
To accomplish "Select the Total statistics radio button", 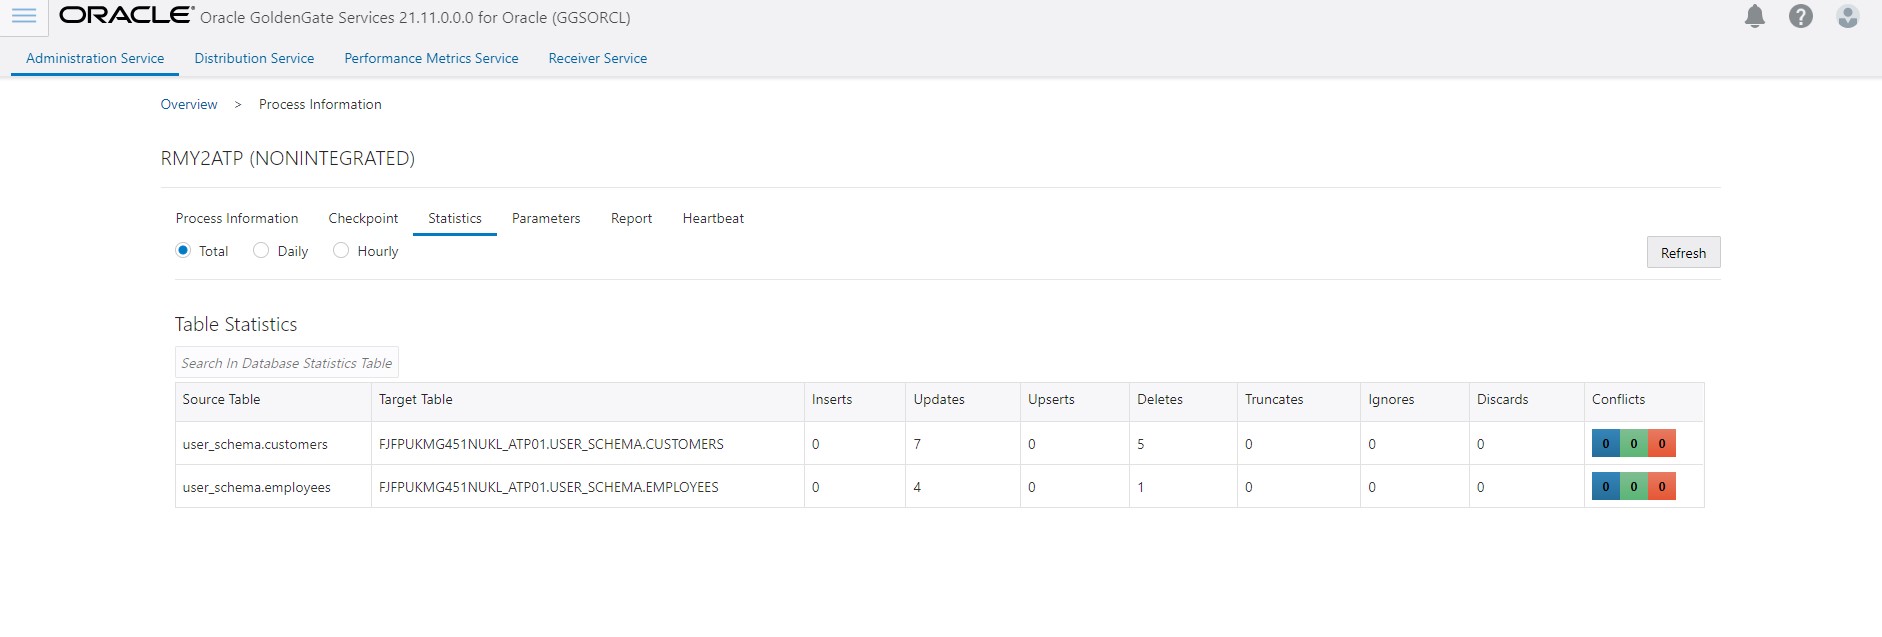I will tap(183, 250).
